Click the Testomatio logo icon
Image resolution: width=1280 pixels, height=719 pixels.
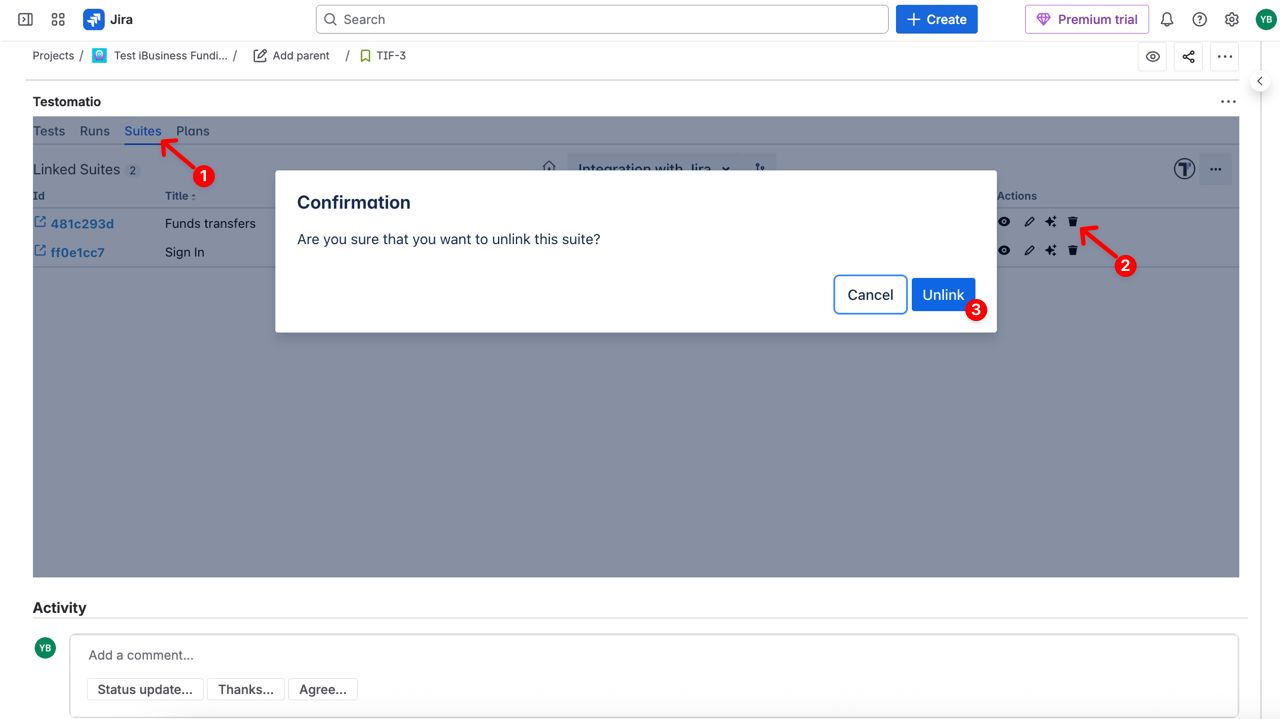click(1184, 169)
